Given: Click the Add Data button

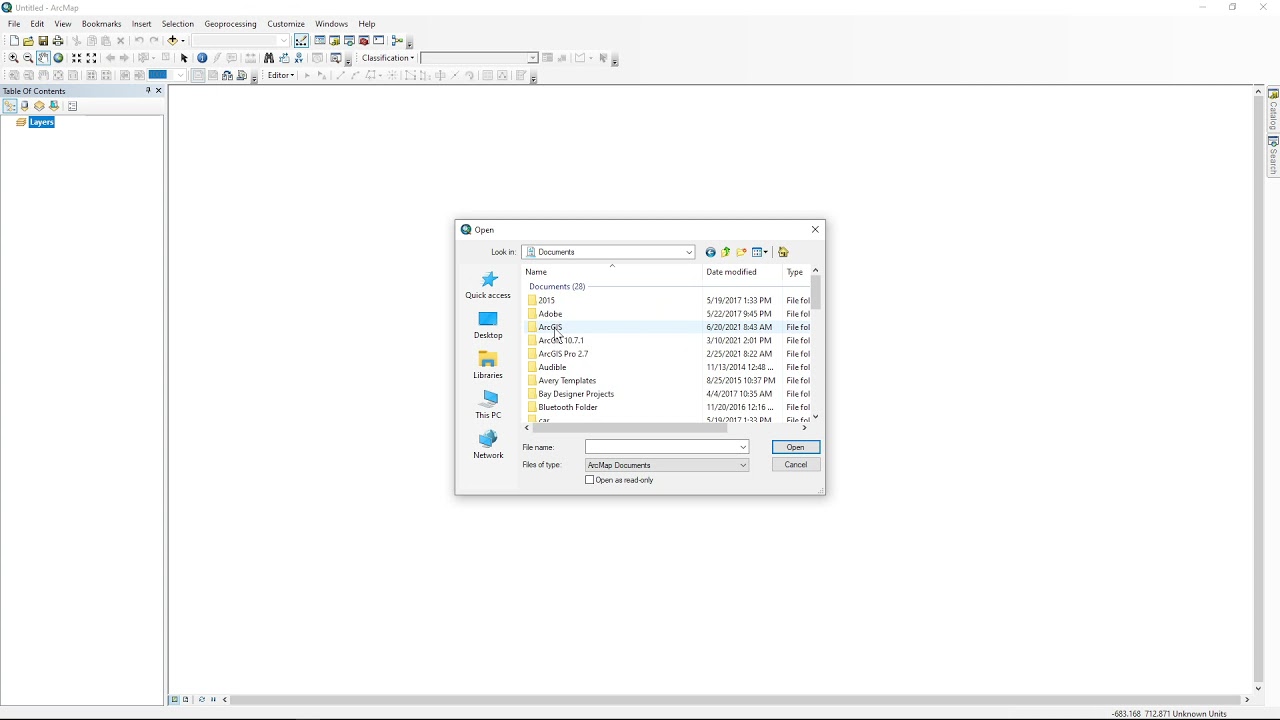Looking at the screenshot, I should click(172, 41).
